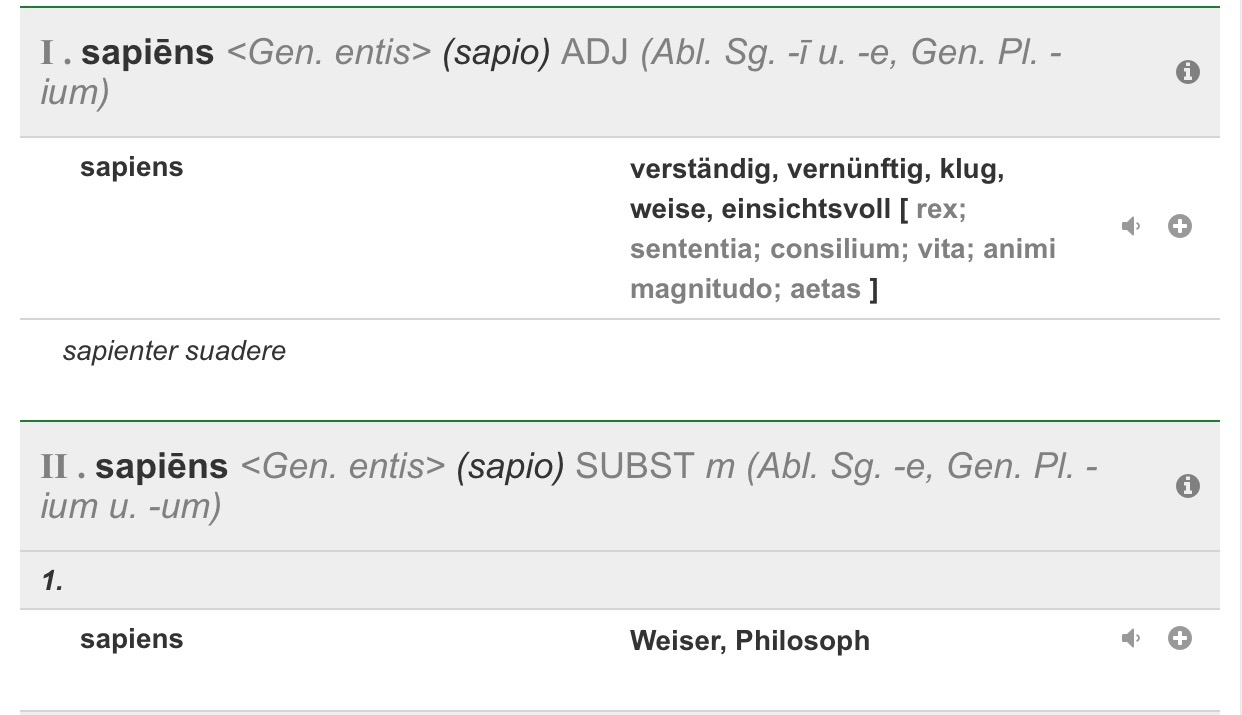The height and width of the screenshot is (715, 1242).
Task: Open info for entry I sapiēns ADJ
Action: click(1188, 71)
